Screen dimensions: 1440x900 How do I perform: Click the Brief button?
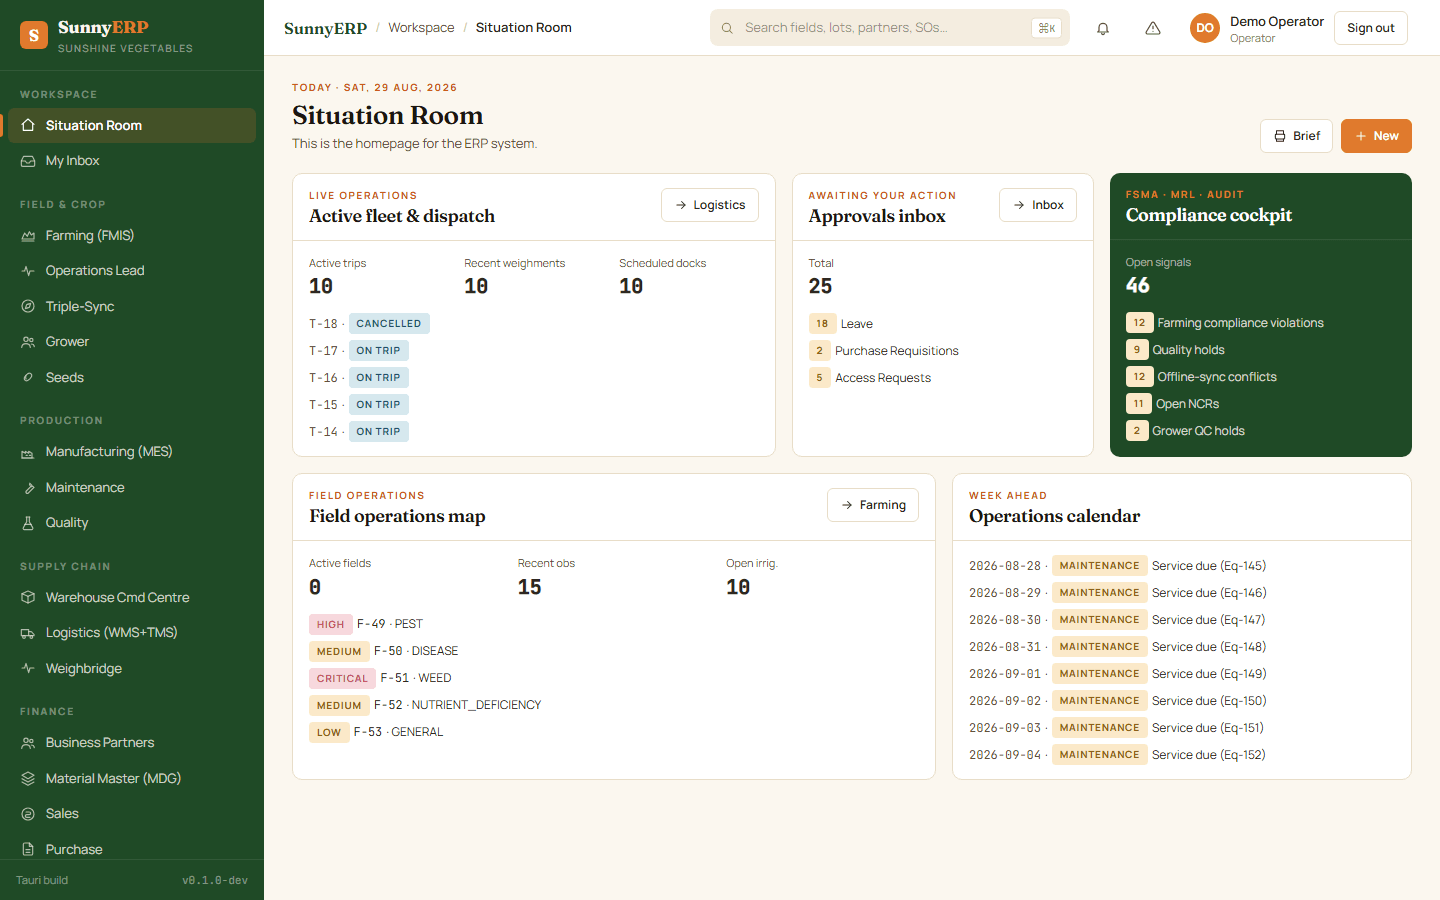tap(1296, 136)
